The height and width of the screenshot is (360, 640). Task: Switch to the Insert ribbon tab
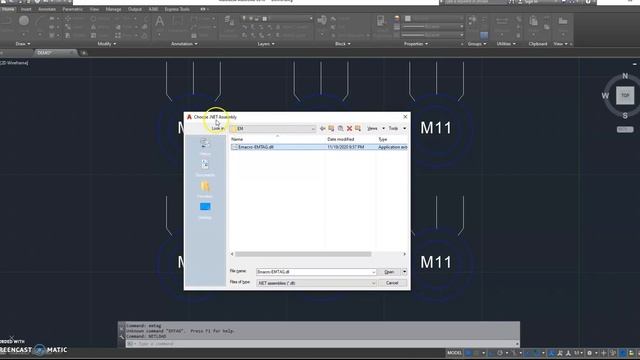coord(26,9)
